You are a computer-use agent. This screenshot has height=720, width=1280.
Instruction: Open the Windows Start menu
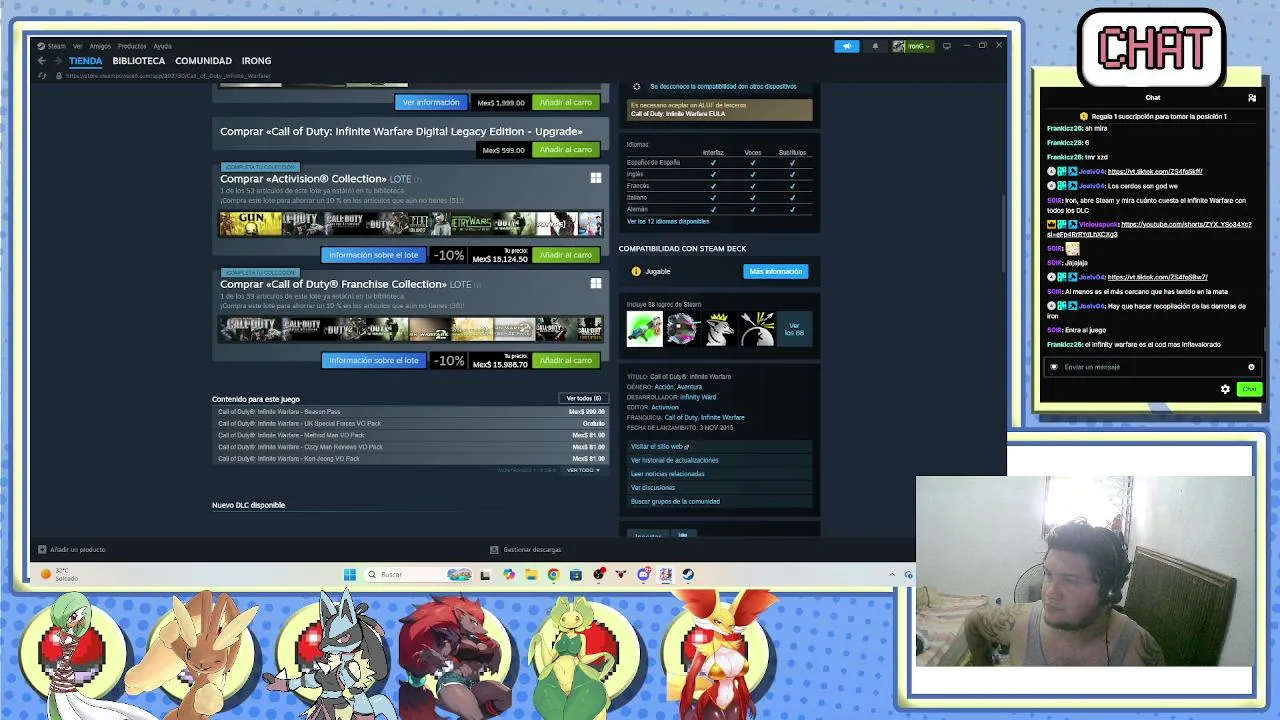point(349,574)
